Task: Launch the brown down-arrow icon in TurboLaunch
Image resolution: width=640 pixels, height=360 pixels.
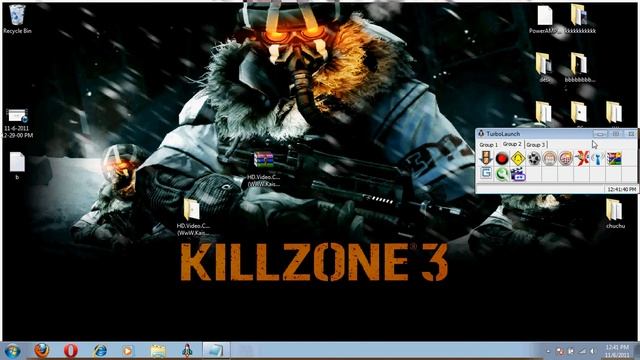Action: (x=486, y=158)
